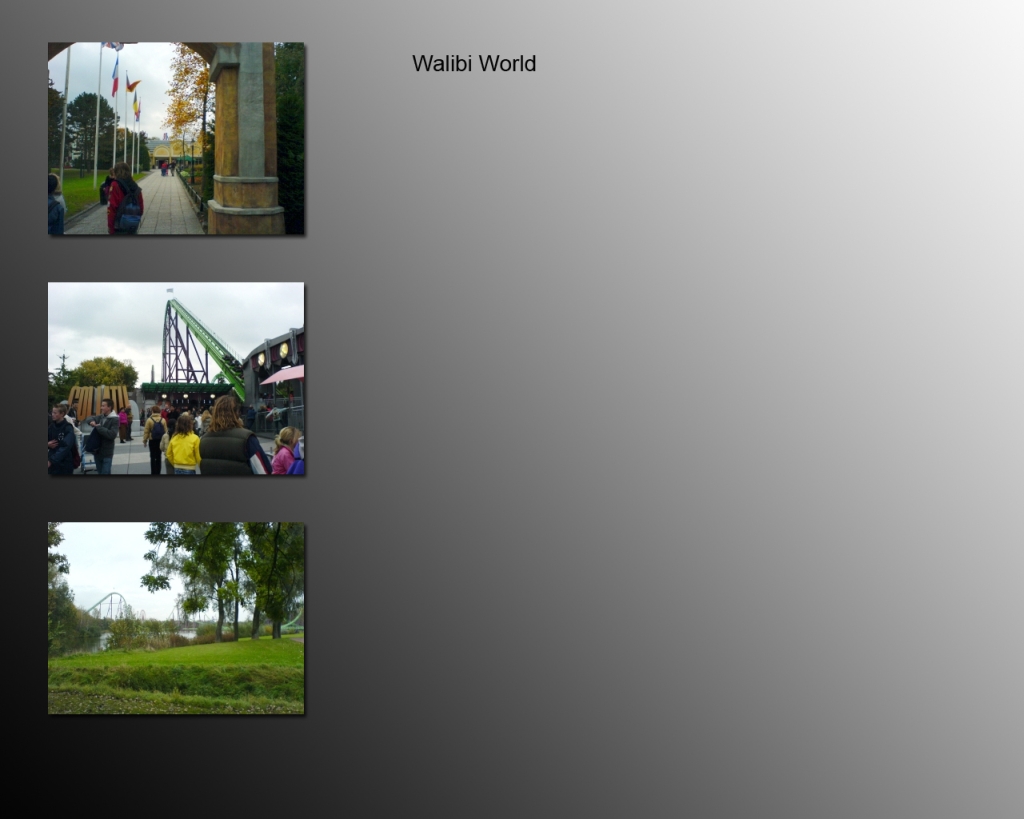Screen dimensions: 1024x819
Task: Click the Walibi World title text
Action: [473, 63]
